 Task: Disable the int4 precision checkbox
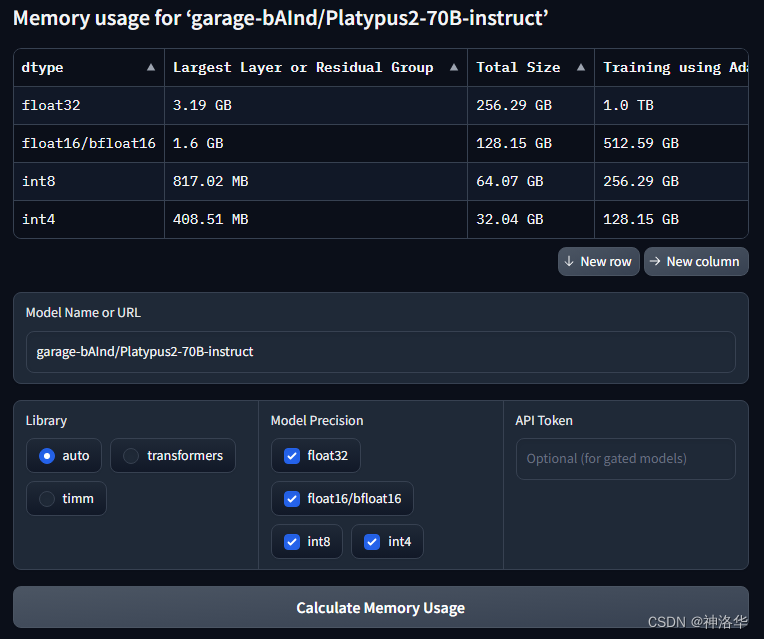[372, 541]
